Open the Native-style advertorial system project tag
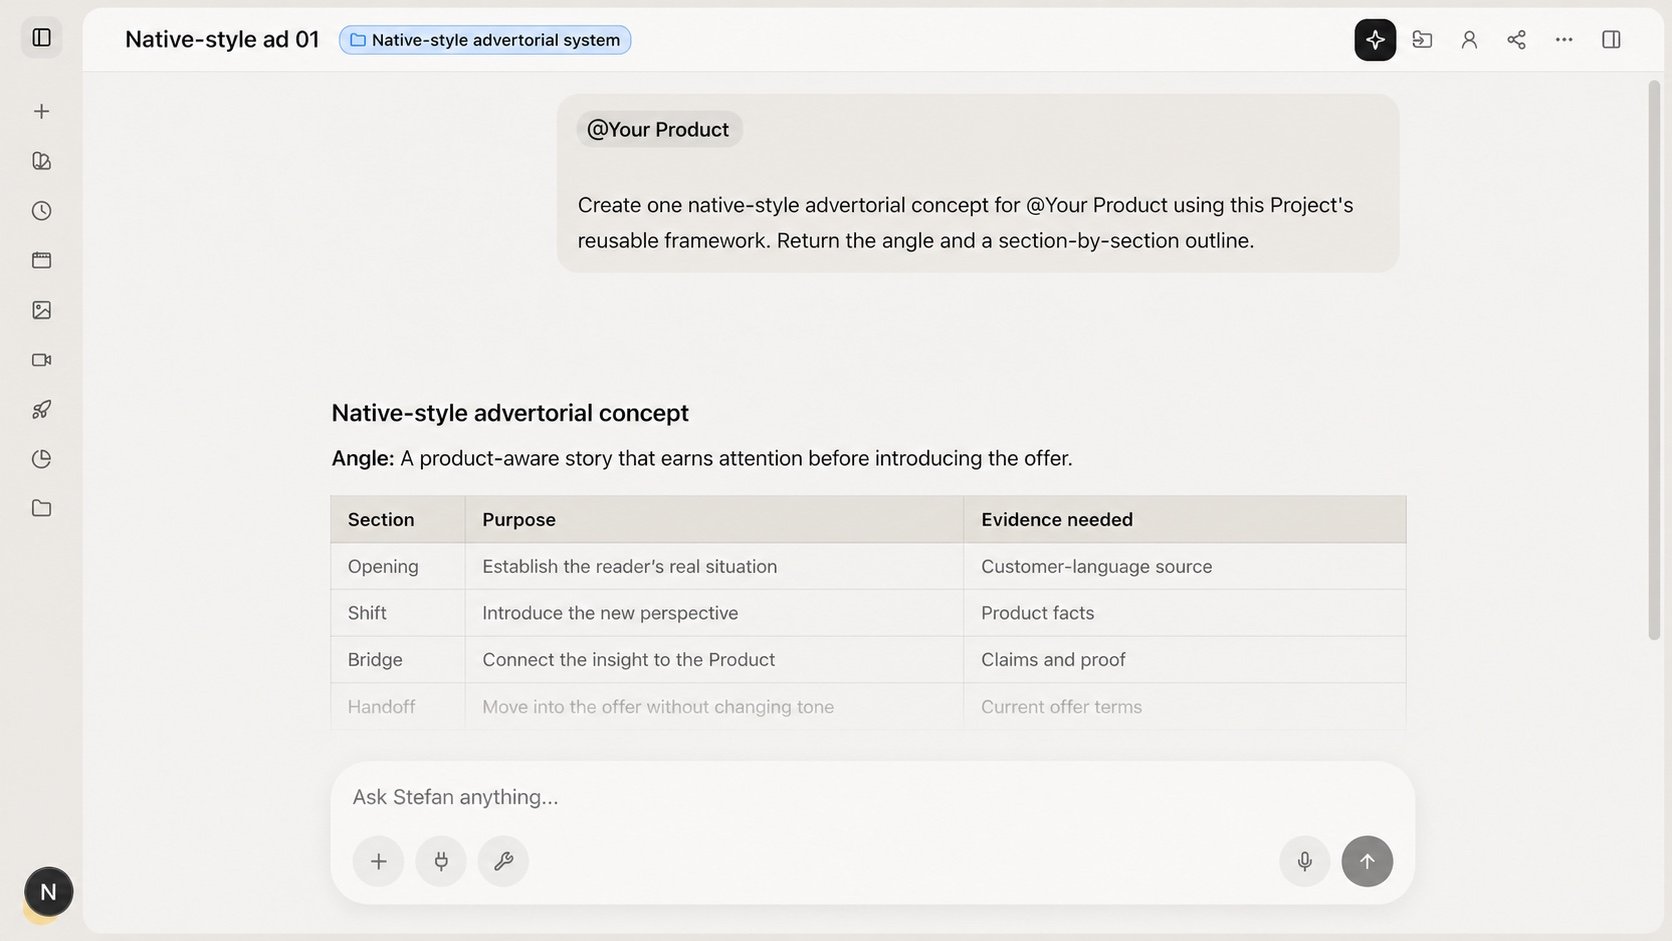The width and height of the screenshot is (1672, 941). (485, 40)
